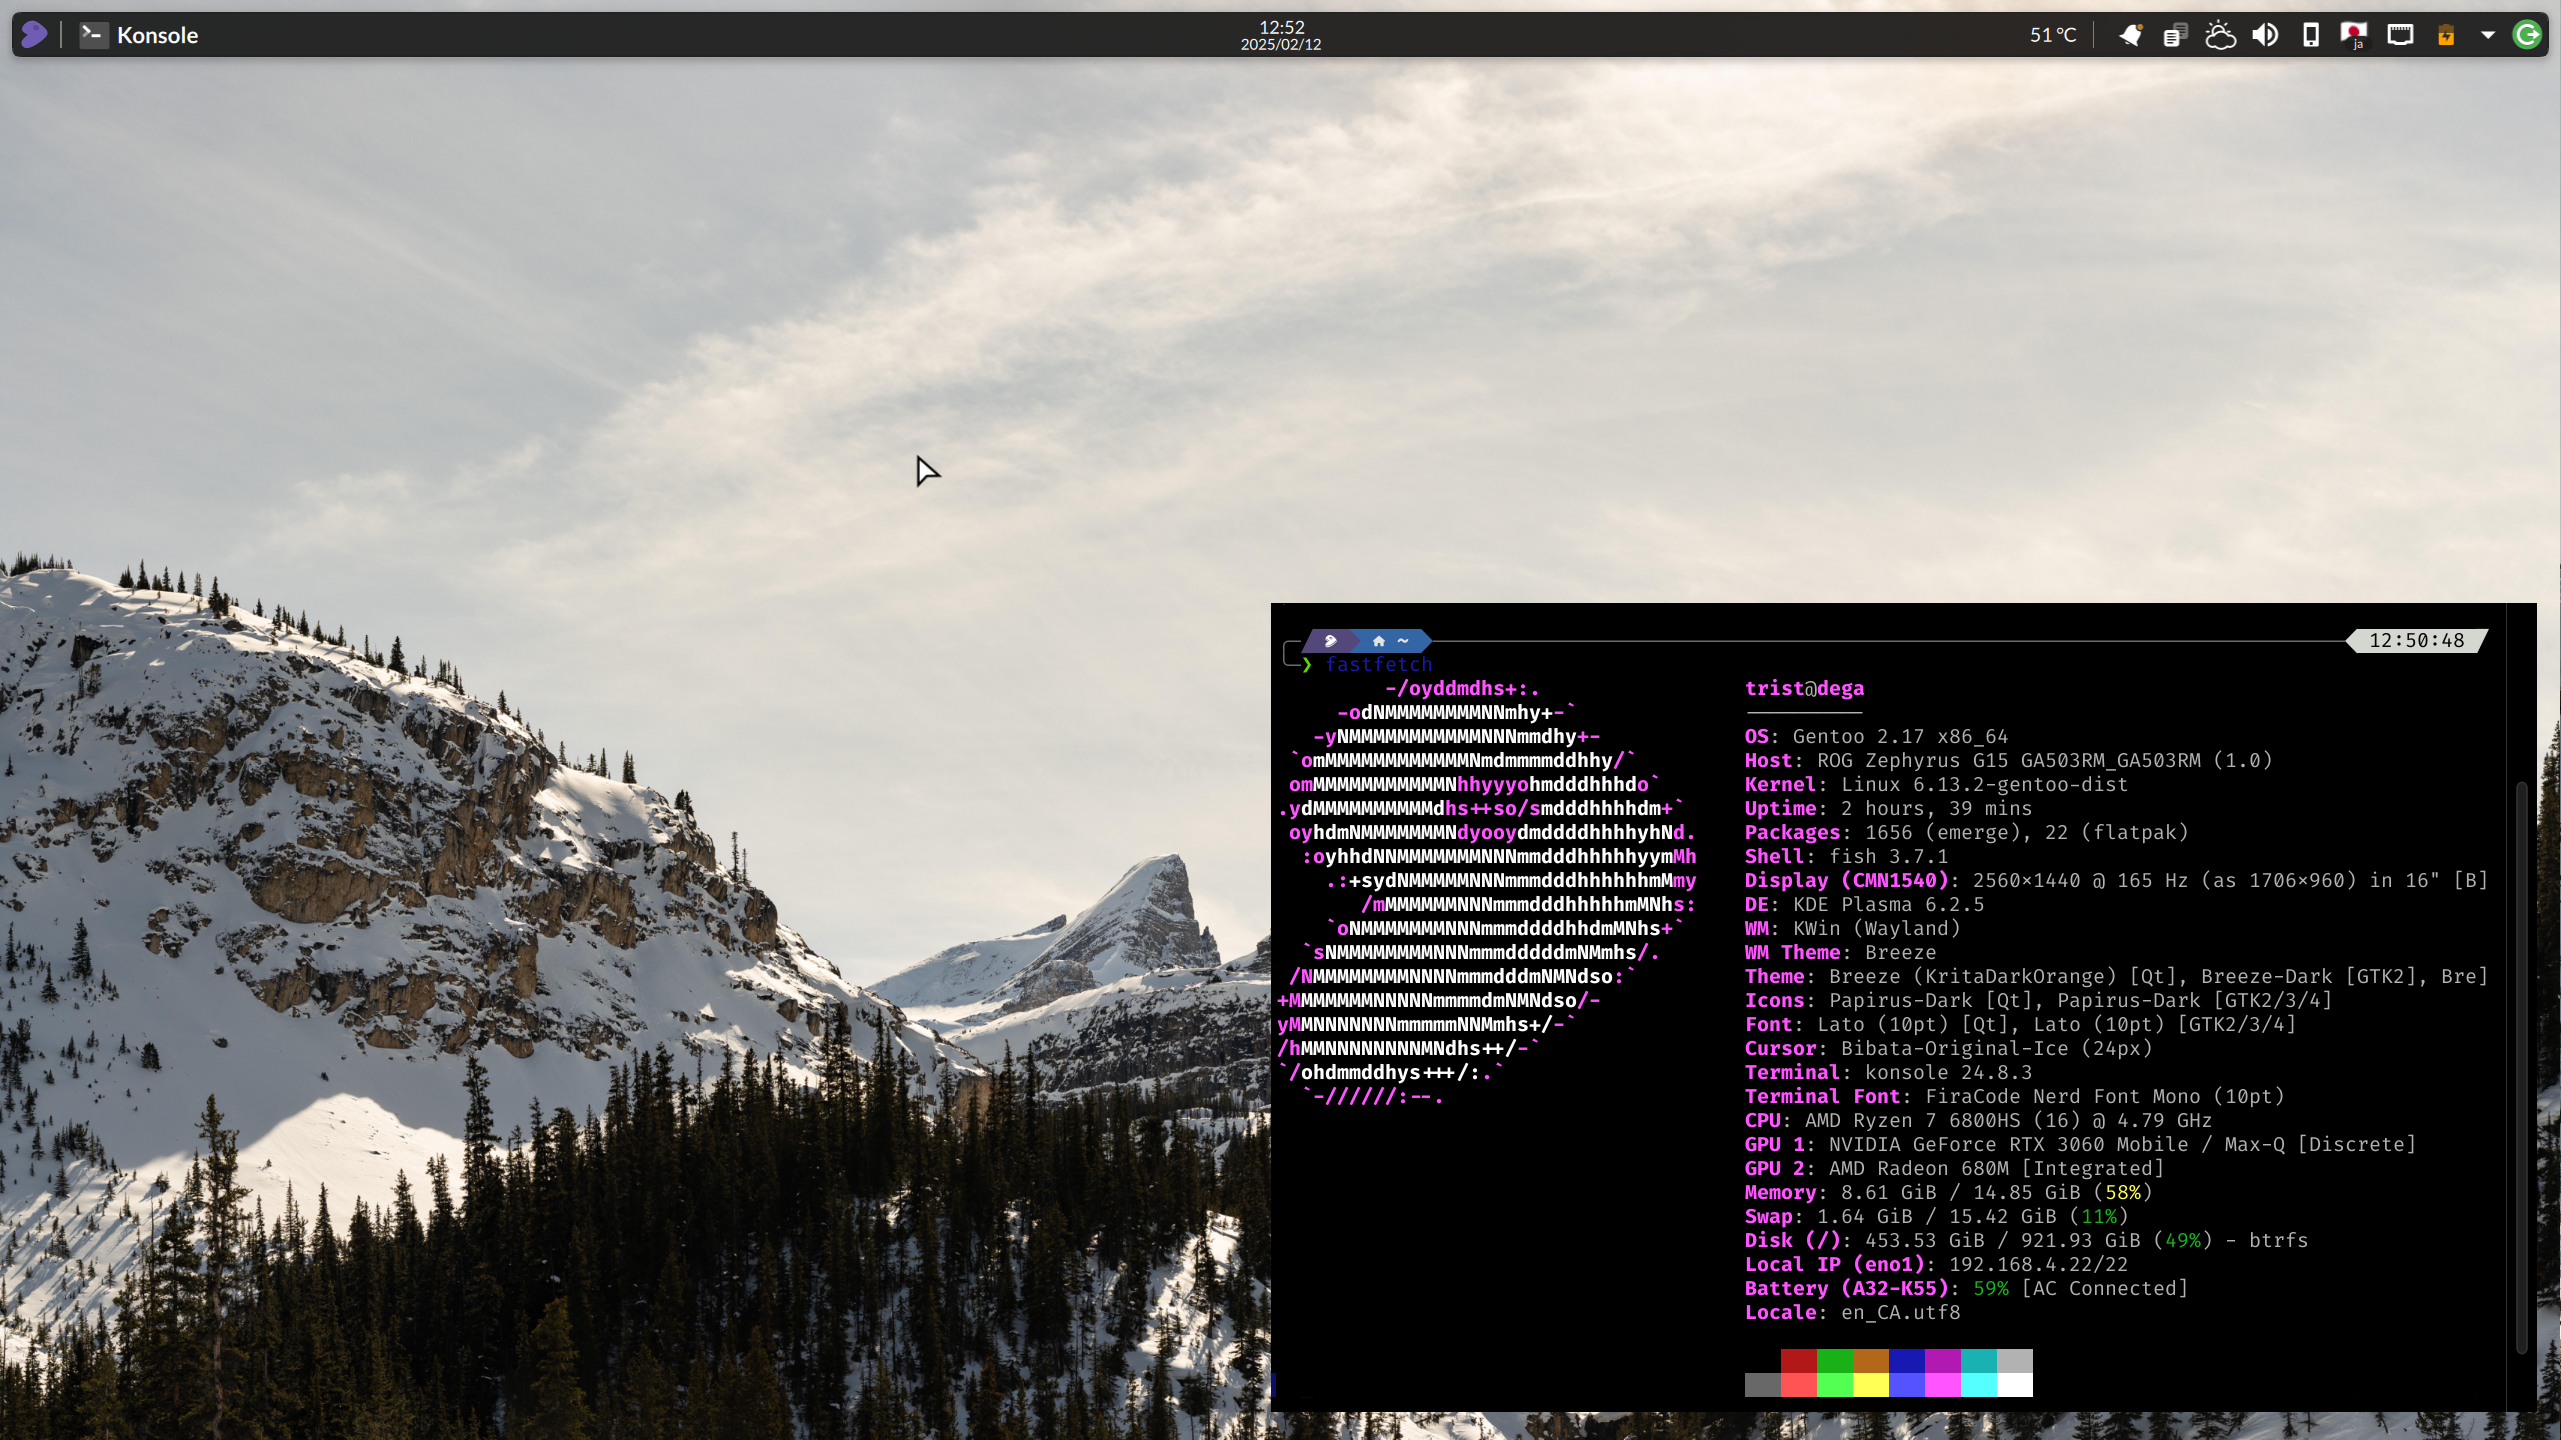
Task: Click the Locale: en_CA.utf8 line
Action: [x=1853, y=1313]
